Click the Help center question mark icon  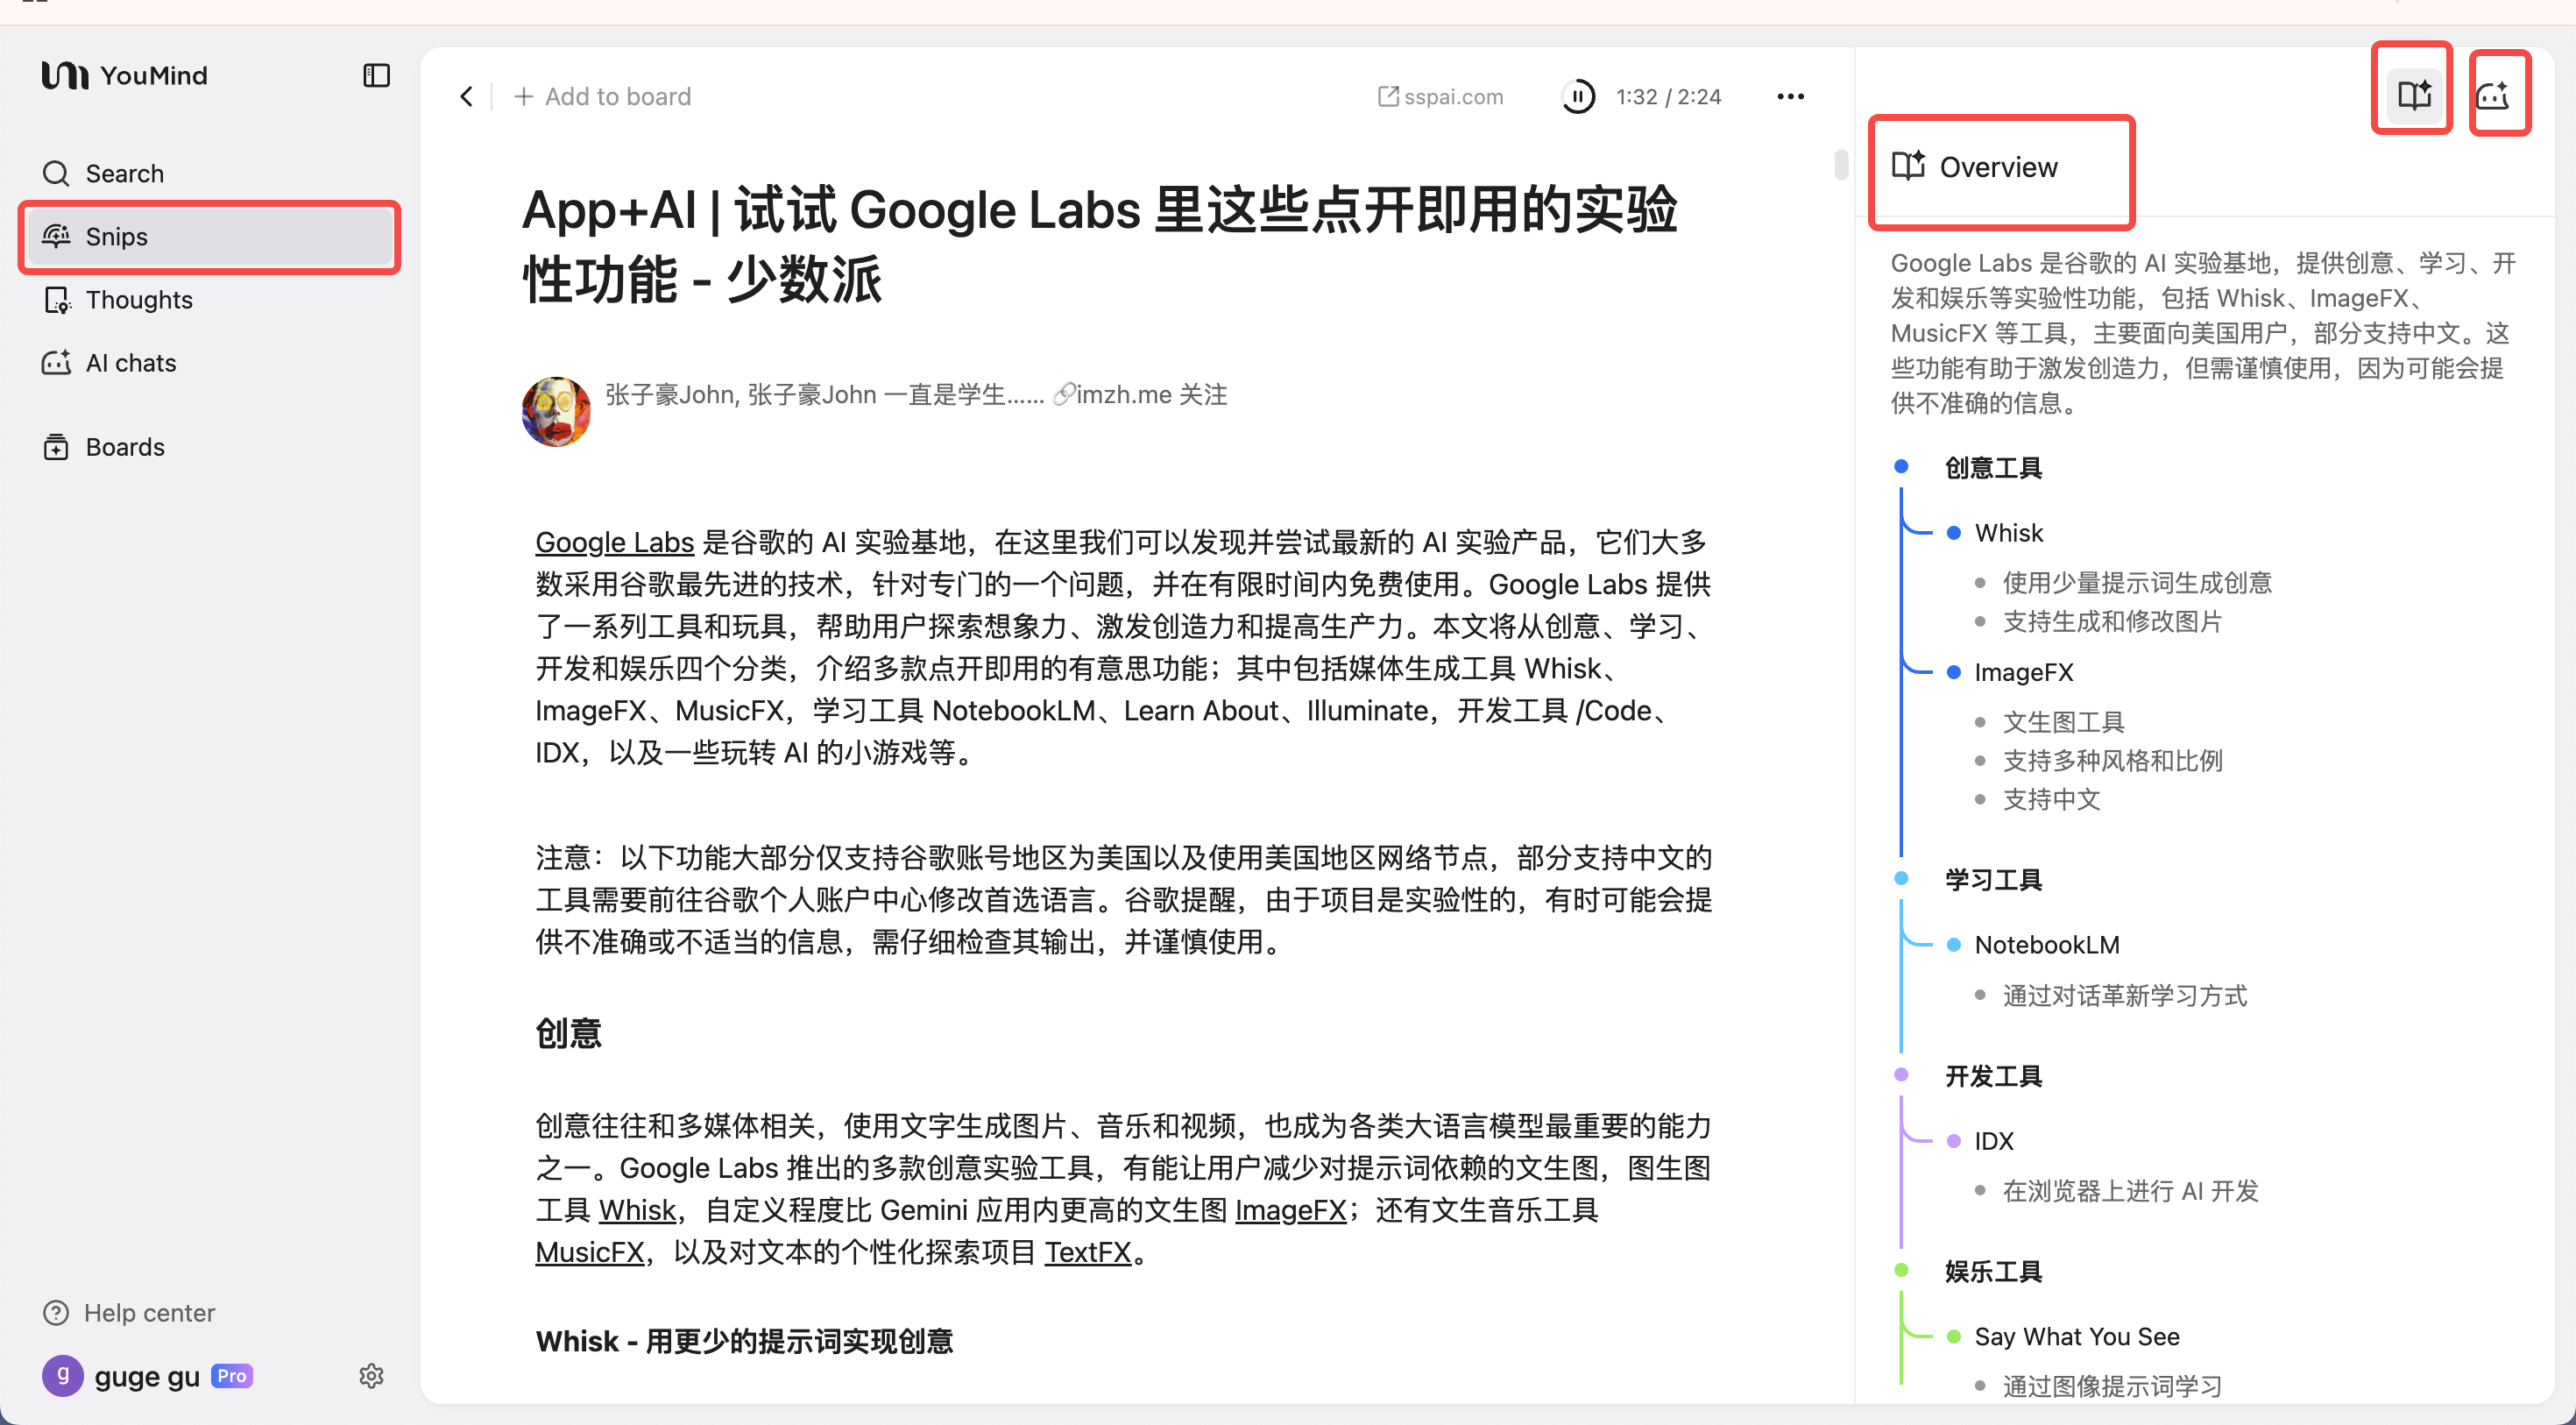tap(56, 1313)
